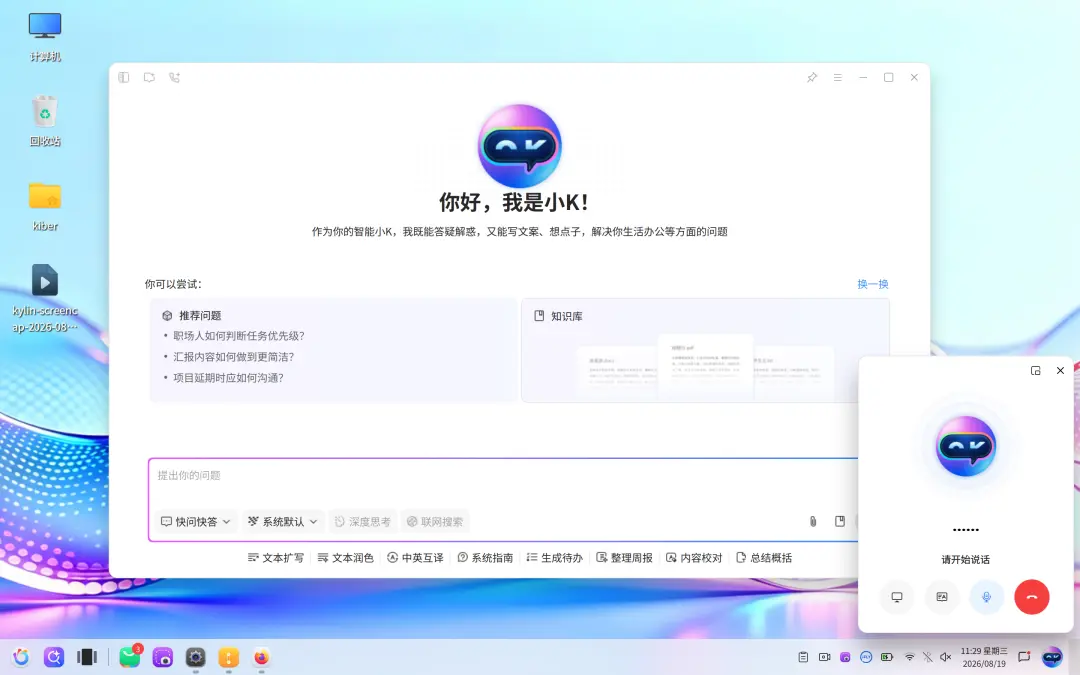This screenshot has height=675, width=1080.
Task: Open the hamburger menu in 小K window
Action: (x=838, y=77)
